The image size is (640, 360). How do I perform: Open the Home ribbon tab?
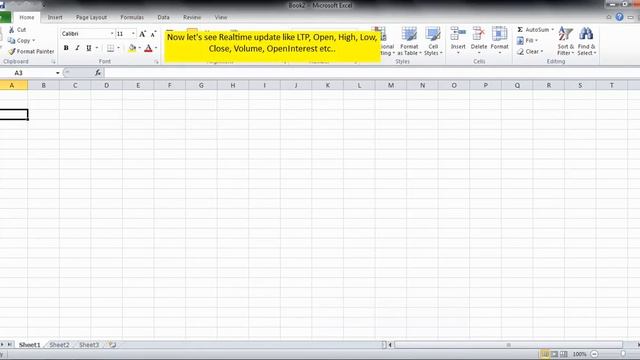coord(27,18)
